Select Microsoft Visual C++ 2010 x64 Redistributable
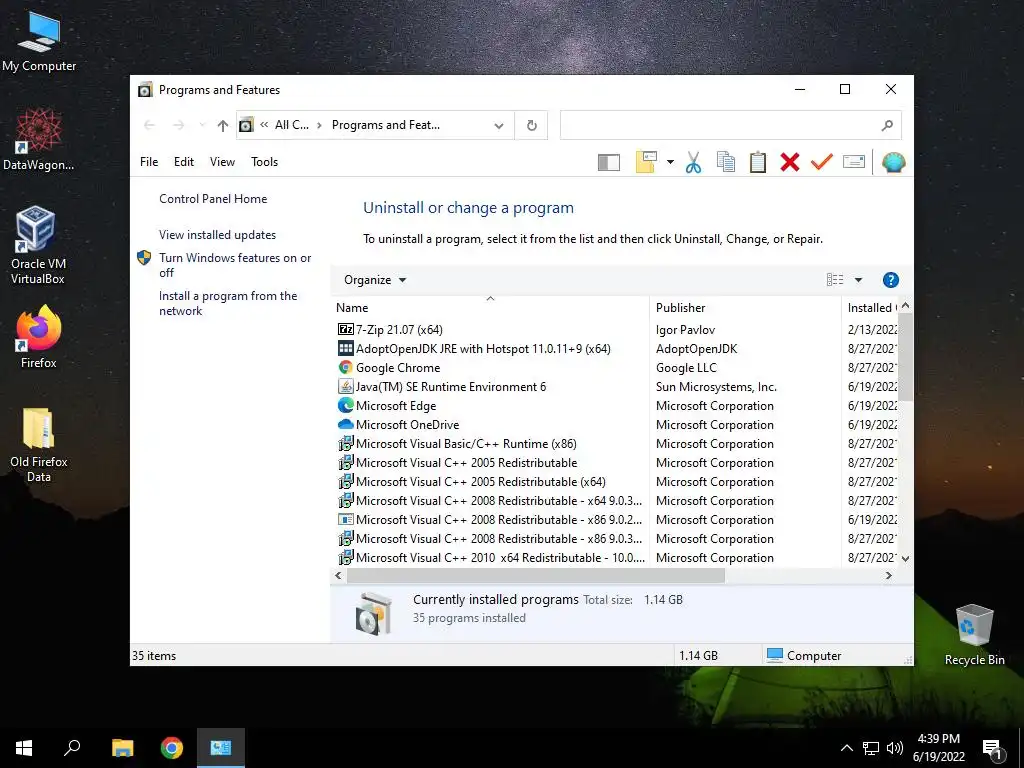Screen dimensions: 1024x768 (x=500, y=558)
